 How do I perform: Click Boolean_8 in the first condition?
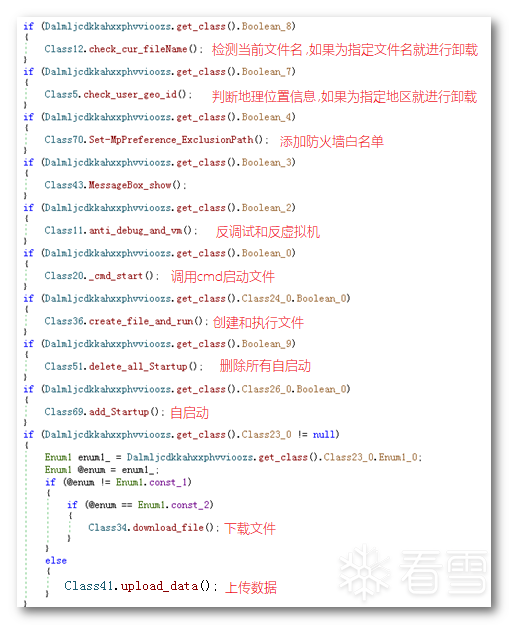[x=267, y=26]
